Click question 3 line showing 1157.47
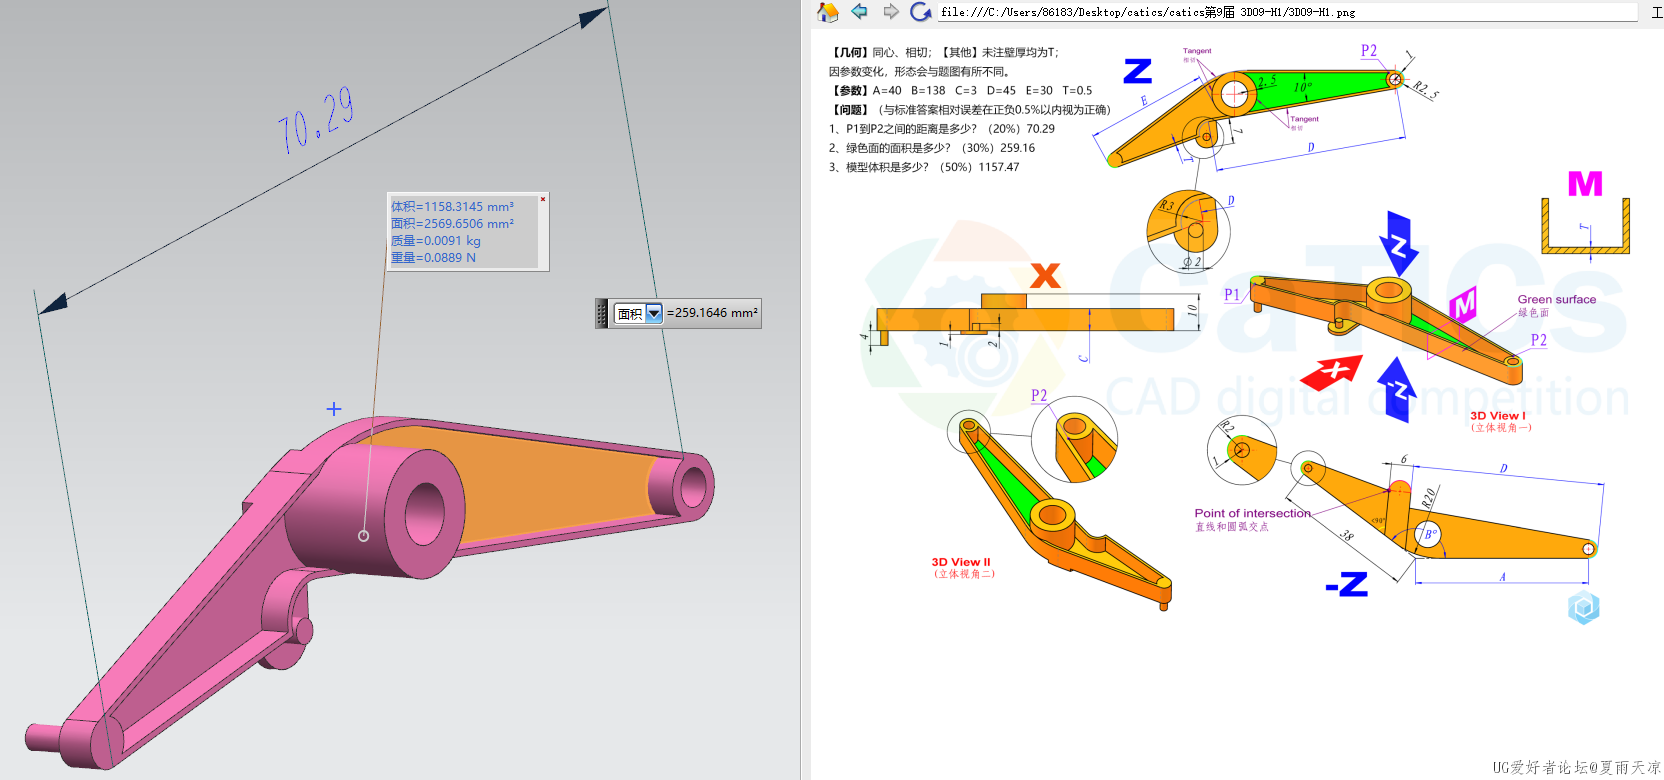 point(924,167)
